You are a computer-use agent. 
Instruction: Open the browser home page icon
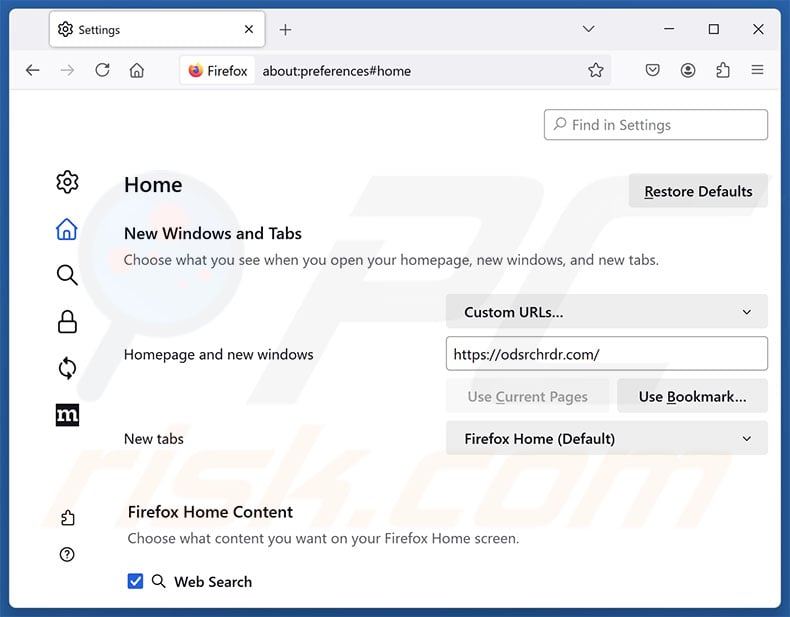click(137, 71)
